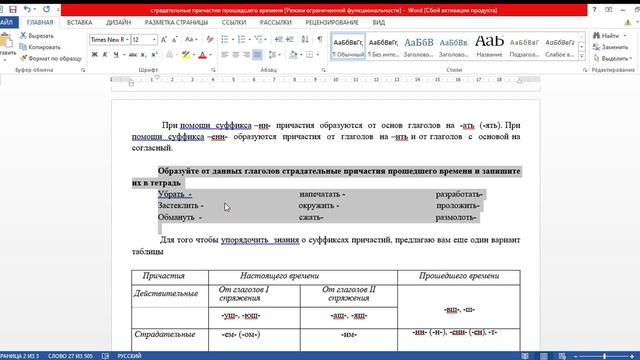This screenshot has width=640, height=360.
Task: Open font size dropdown showing 12
Action: (154, 40)
